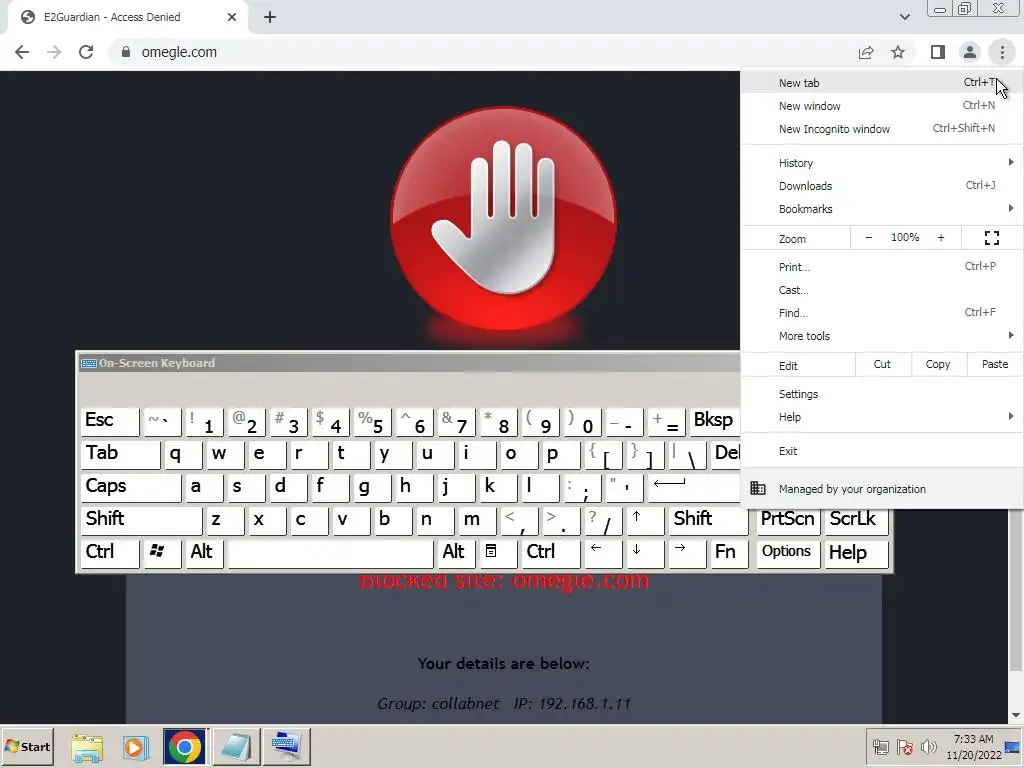The width and height of the screenshot is (1024, 768).
Task: Toggle right Ctrl key on On-Screen Keyboard
Action: tap(550, 553)
